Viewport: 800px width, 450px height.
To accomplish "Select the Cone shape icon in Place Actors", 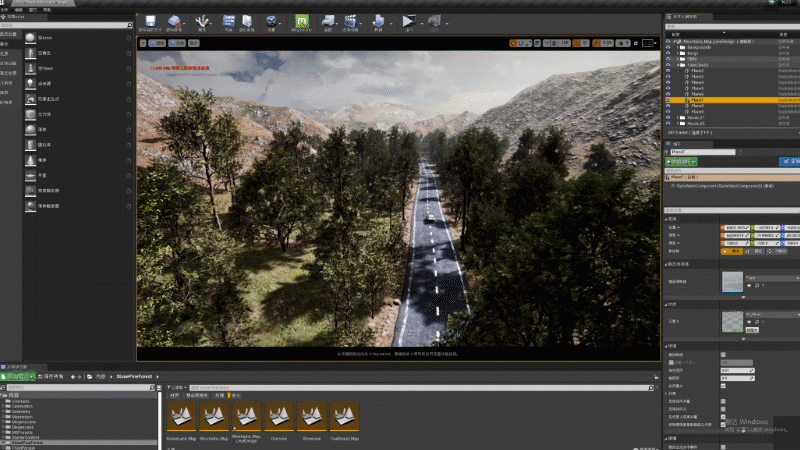I will point(31,160).
